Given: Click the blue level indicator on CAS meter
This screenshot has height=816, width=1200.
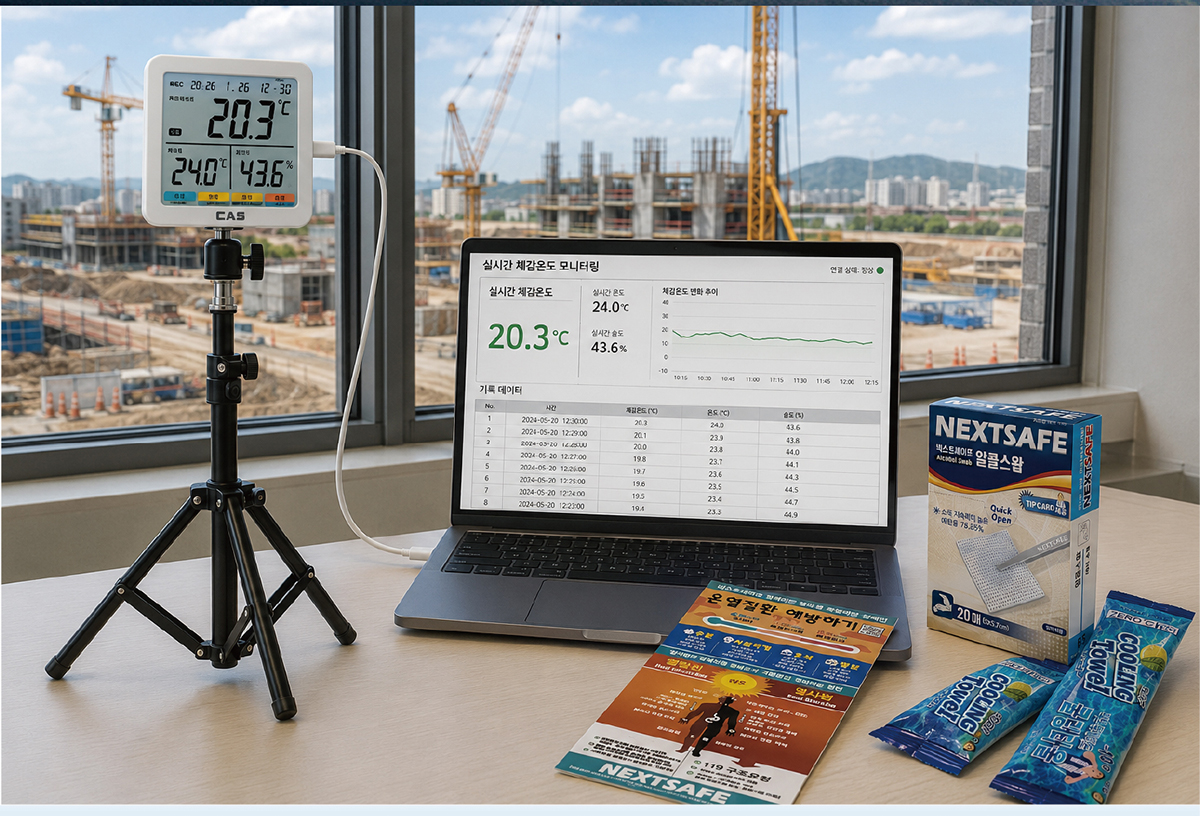Looking at the screenshot, I should 179,197.
